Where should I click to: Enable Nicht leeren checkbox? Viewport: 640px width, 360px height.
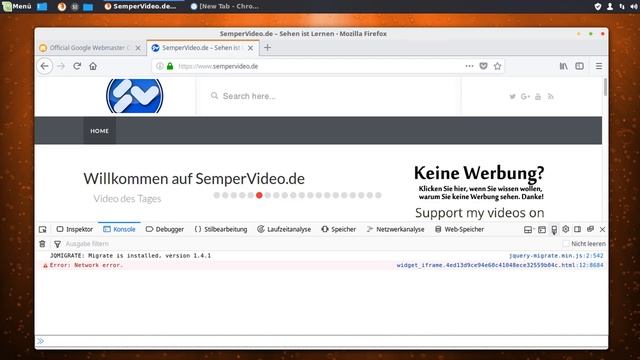point(566,244)
